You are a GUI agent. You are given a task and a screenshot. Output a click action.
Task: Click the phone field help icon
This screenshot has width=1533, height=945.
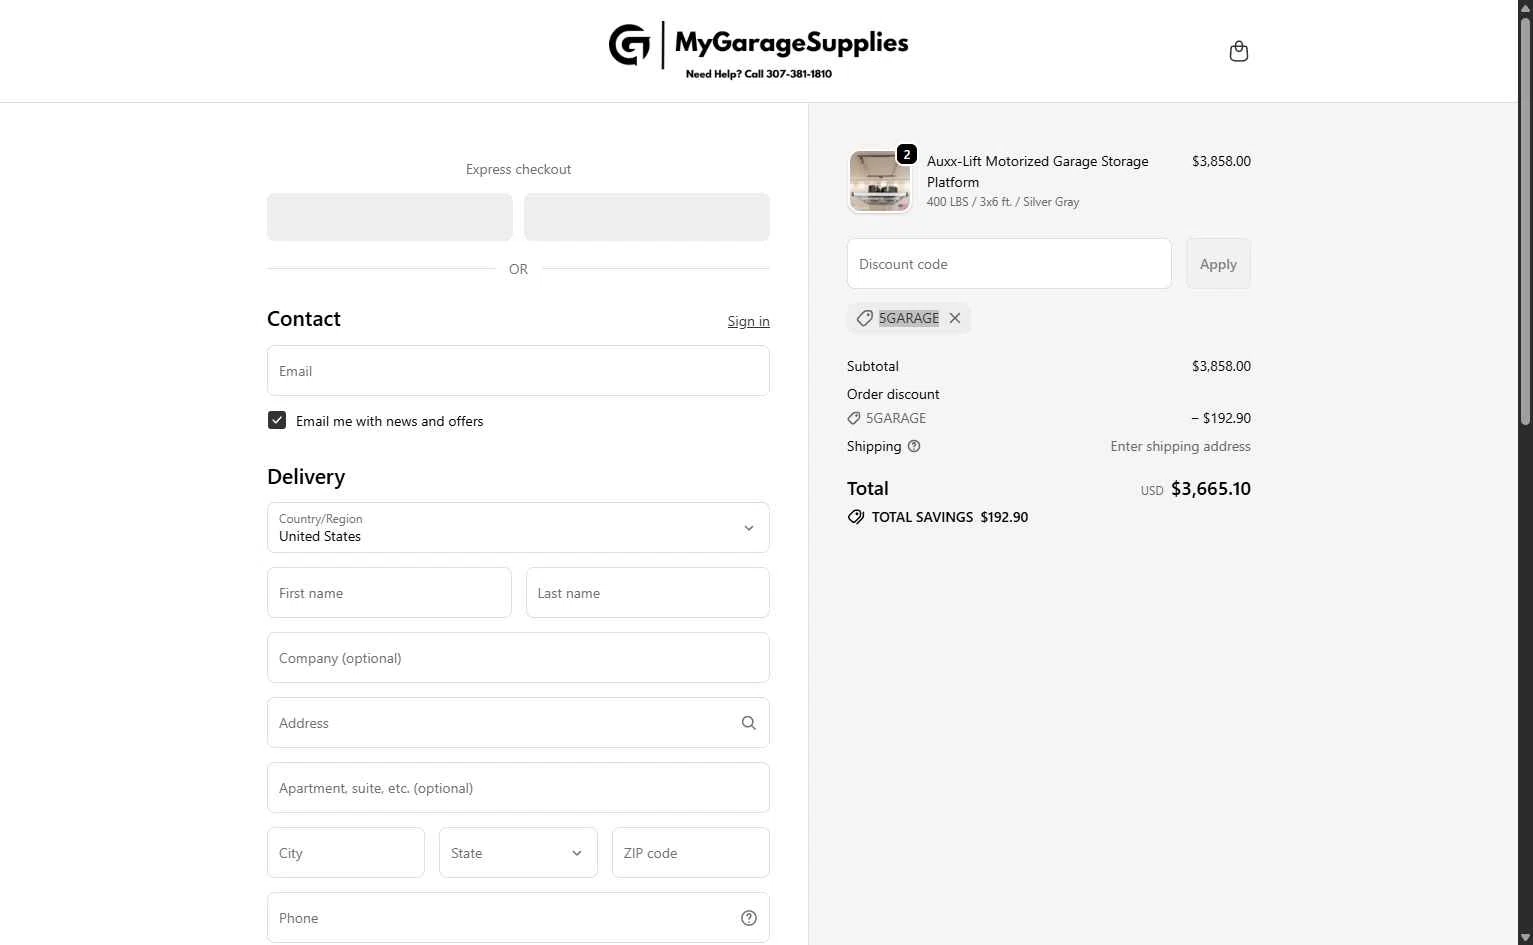point(749,918)
